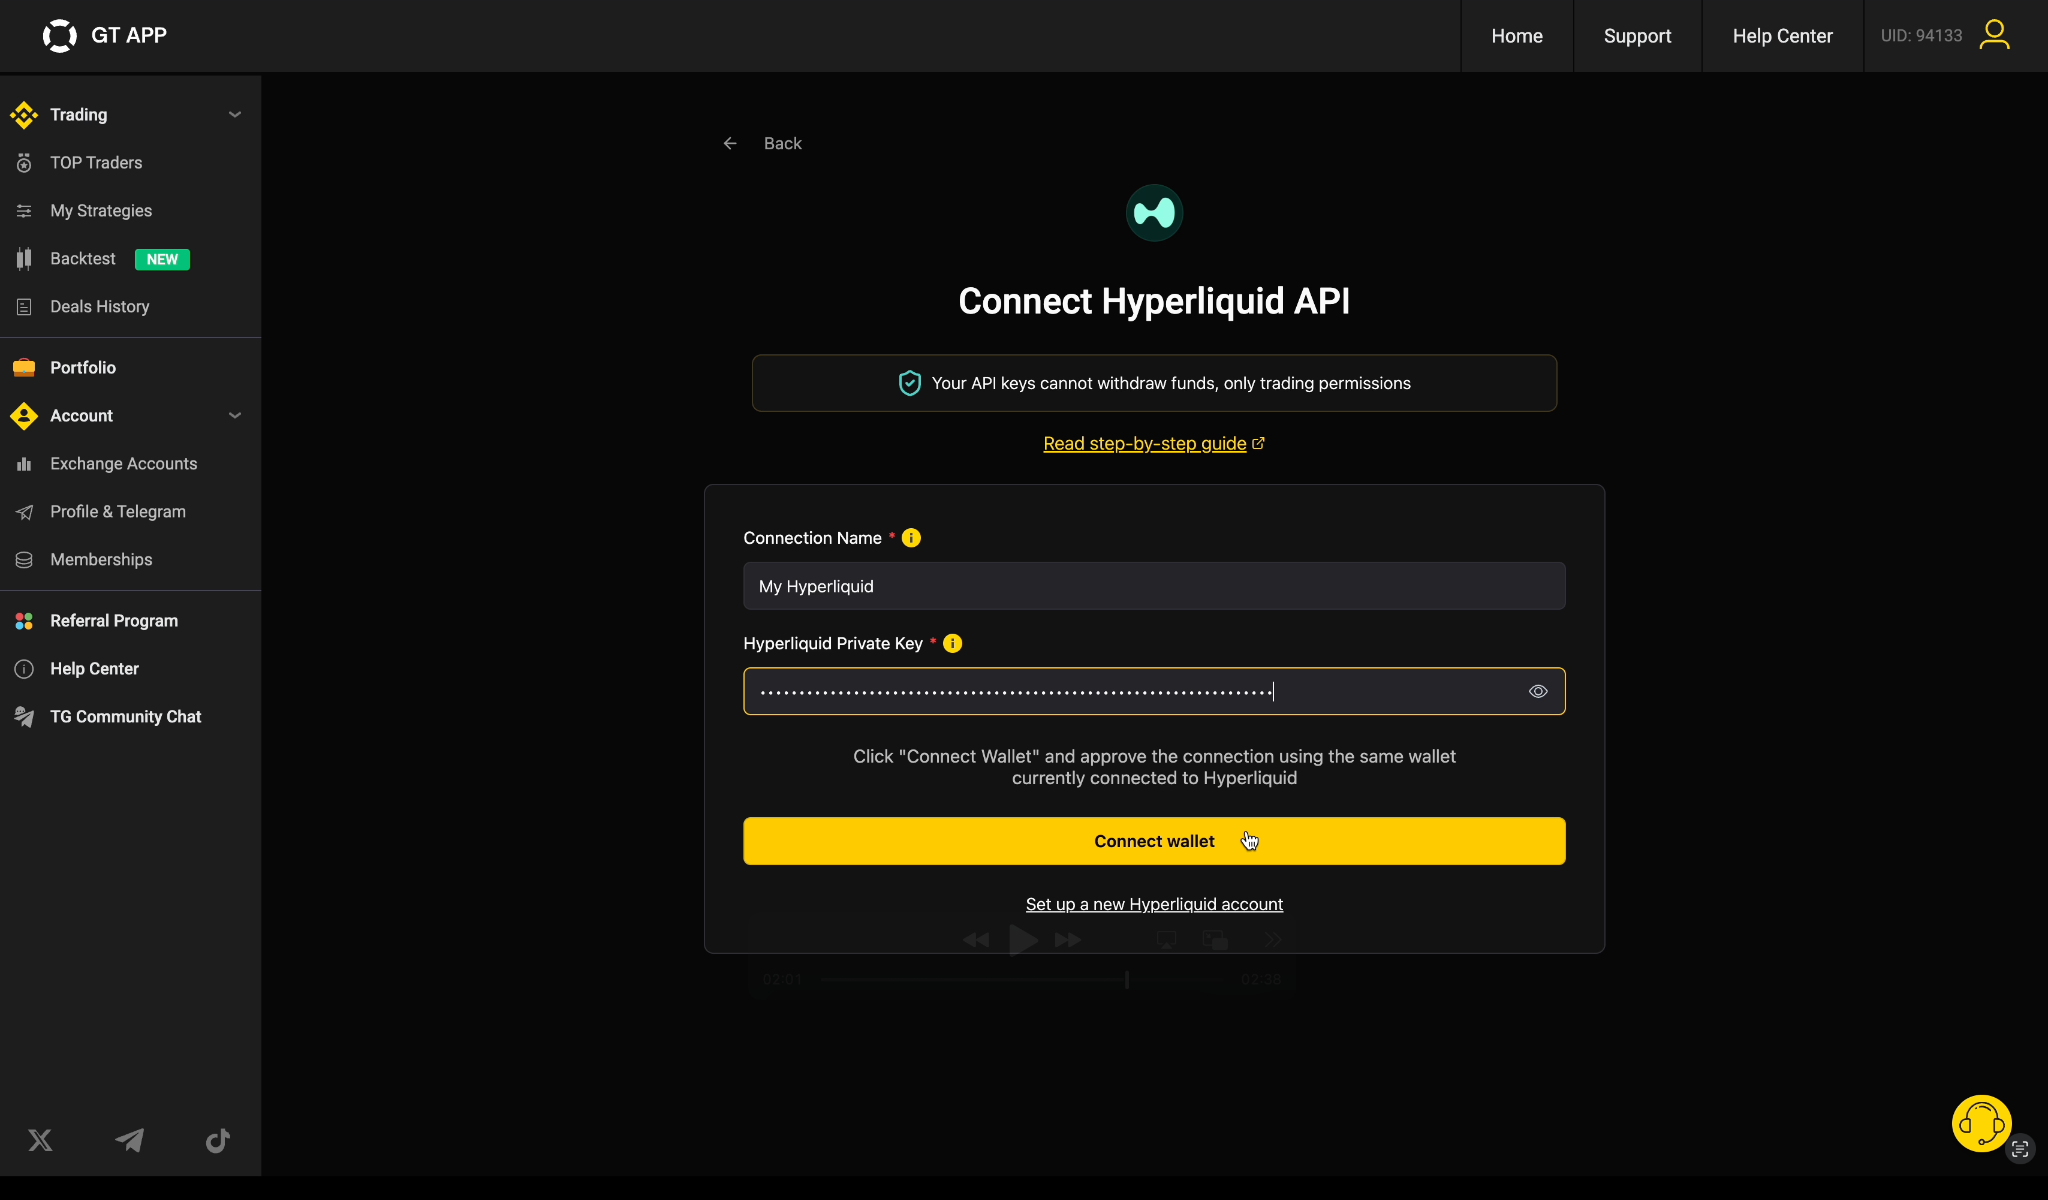The height and width of the screenshot is (1200, 2048).
Task: Click the Hyperliquid Private Key info icon
Action: (952, 643)
